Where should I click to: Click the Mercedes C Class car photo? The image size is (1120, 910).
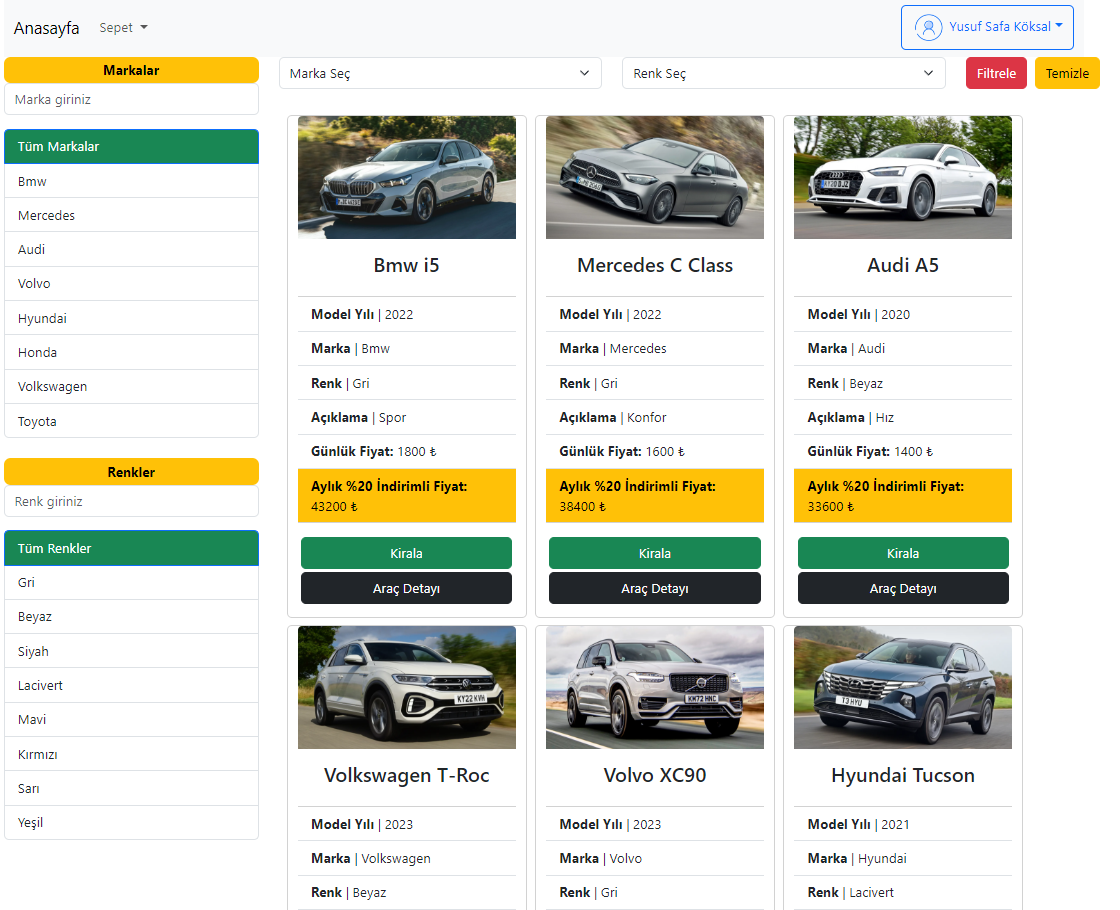tap(654, 177)
